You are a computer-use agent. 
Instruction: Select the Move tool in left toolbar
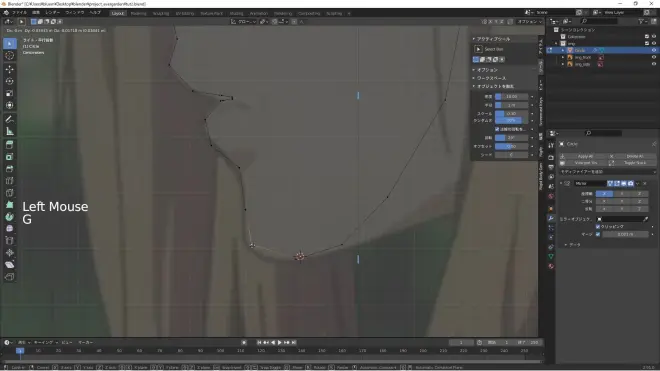10,69
